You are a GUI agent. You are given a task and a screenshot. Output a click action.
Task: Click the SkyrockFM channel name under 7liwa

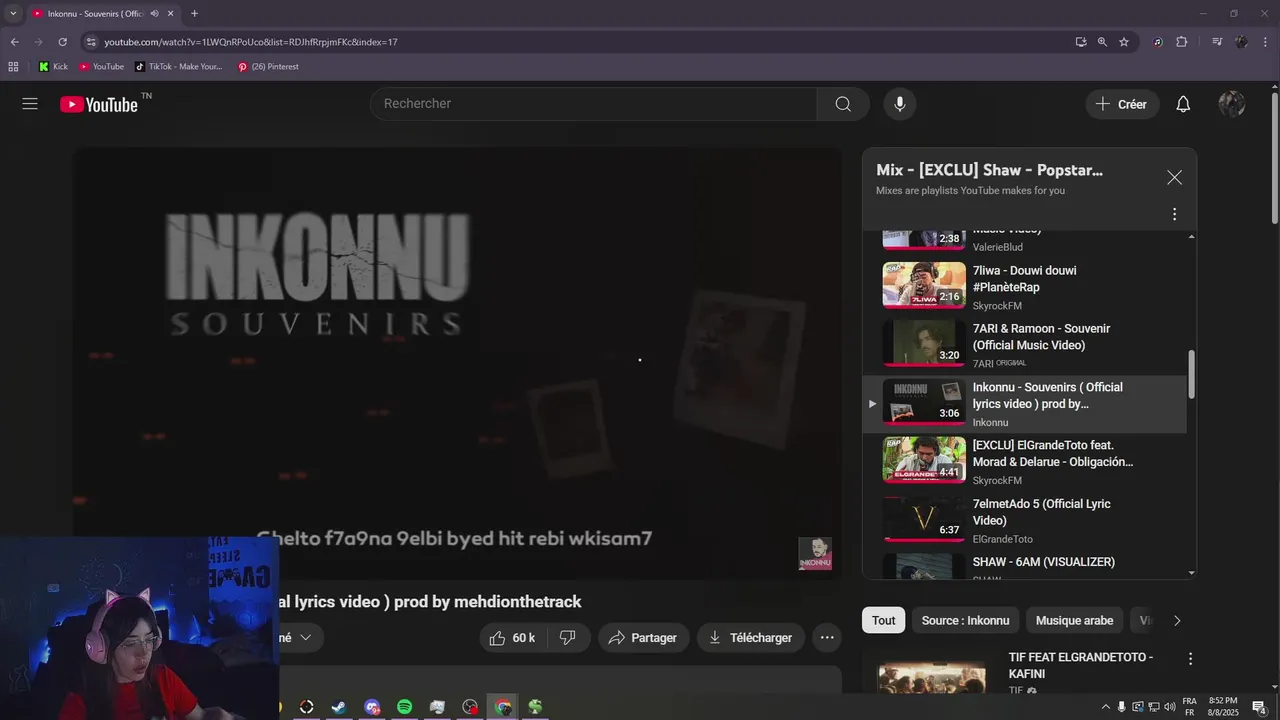tap(997, 305)
